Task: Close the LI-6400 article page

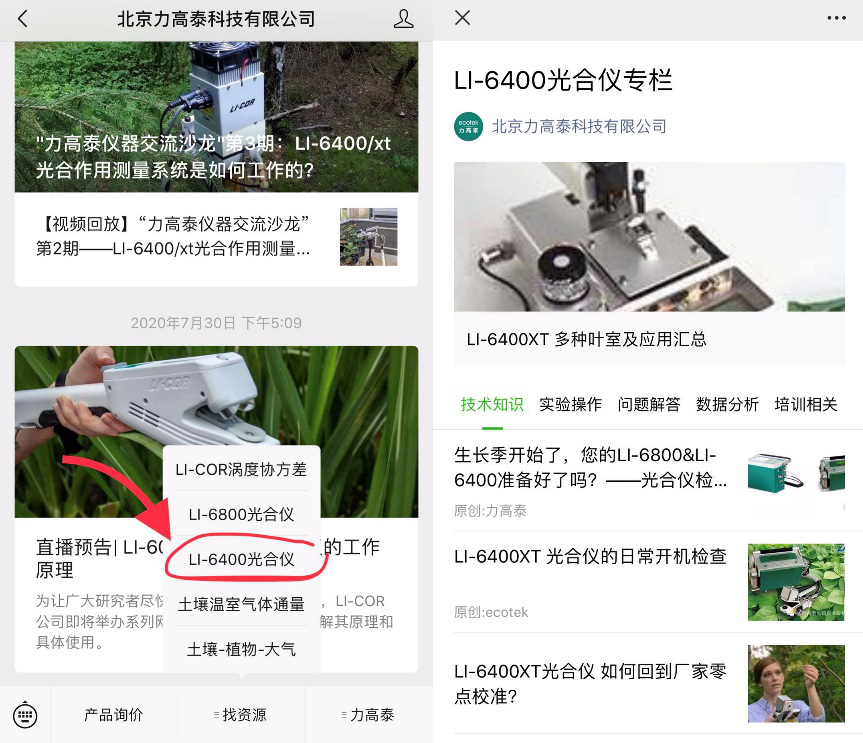Action: [x=463, y=18]
